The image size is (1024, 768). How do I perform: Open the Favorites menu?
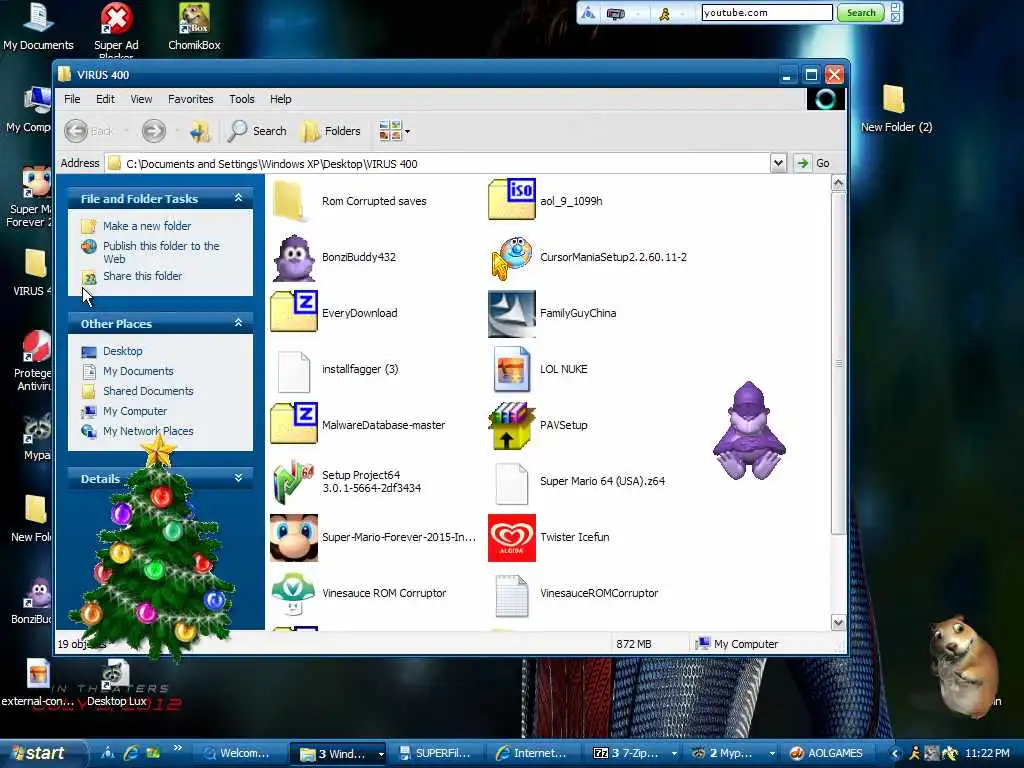point(191,99)
